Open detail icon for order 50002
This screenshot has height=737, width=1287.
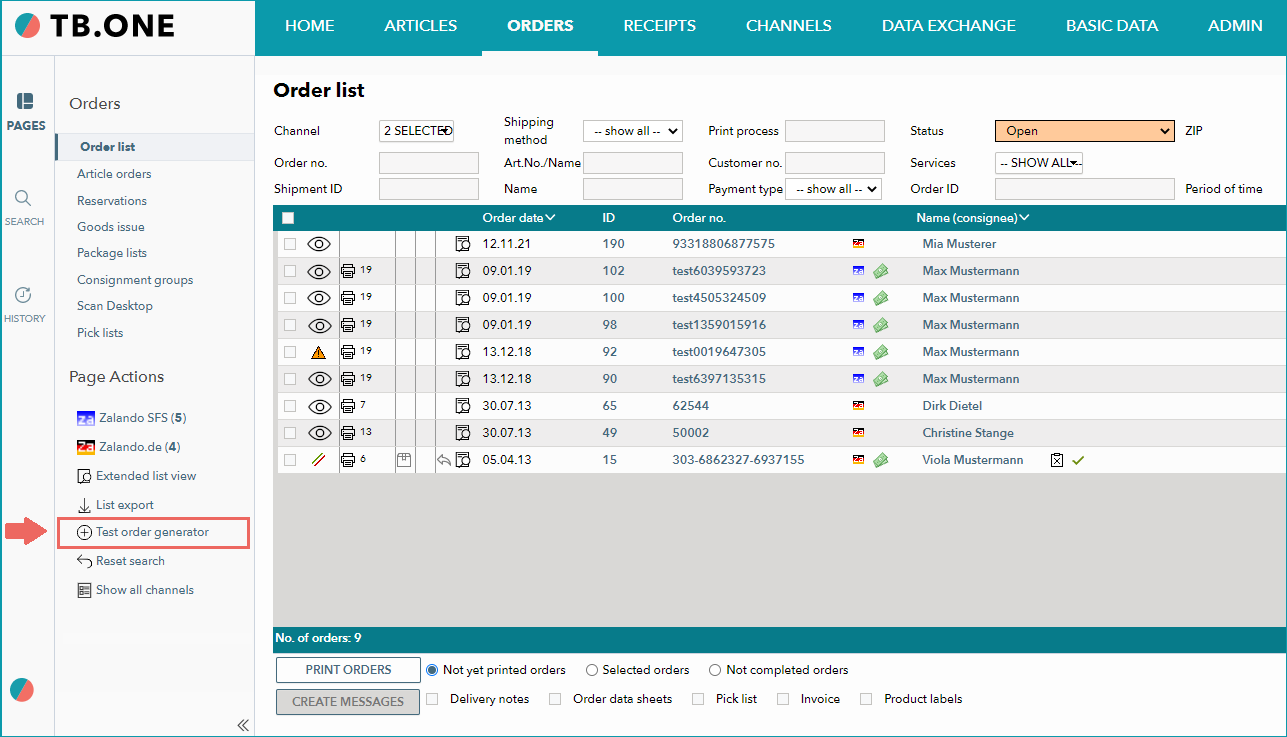pyautogui.click(x=463, y=433)
